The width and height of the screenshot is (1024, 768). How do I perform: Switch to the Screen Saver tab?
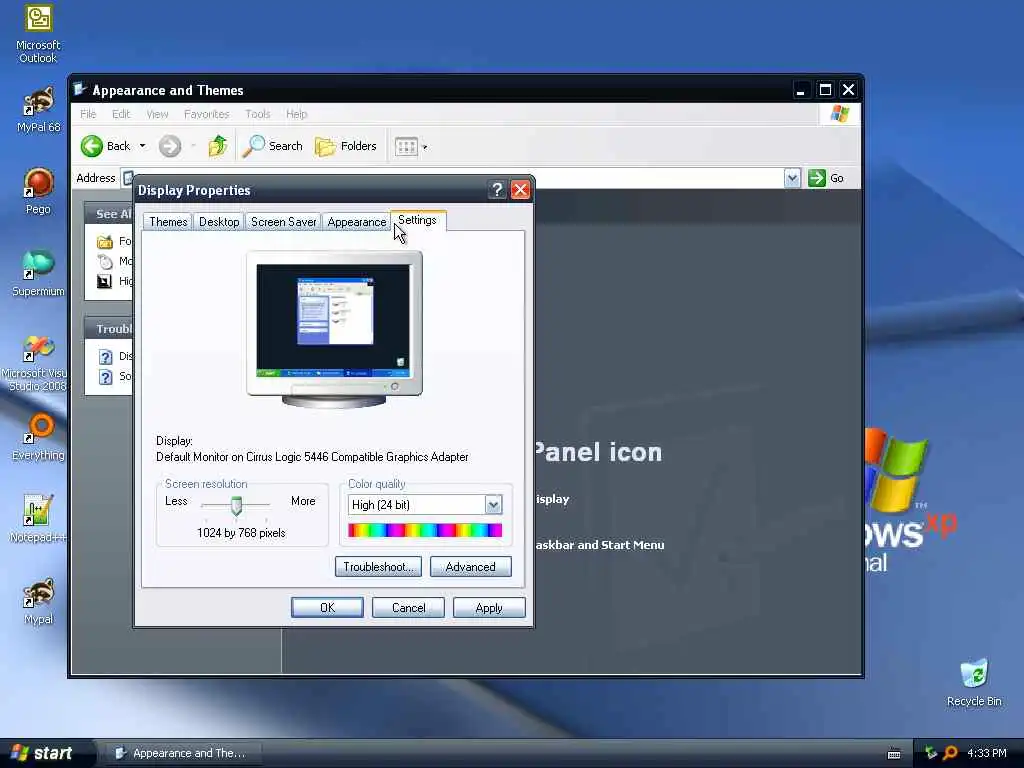[x=283, y=222]
